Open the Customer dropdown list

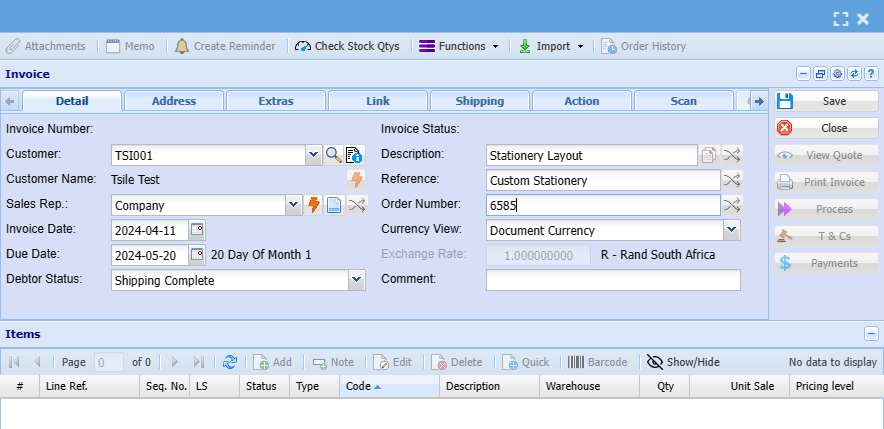313,155
